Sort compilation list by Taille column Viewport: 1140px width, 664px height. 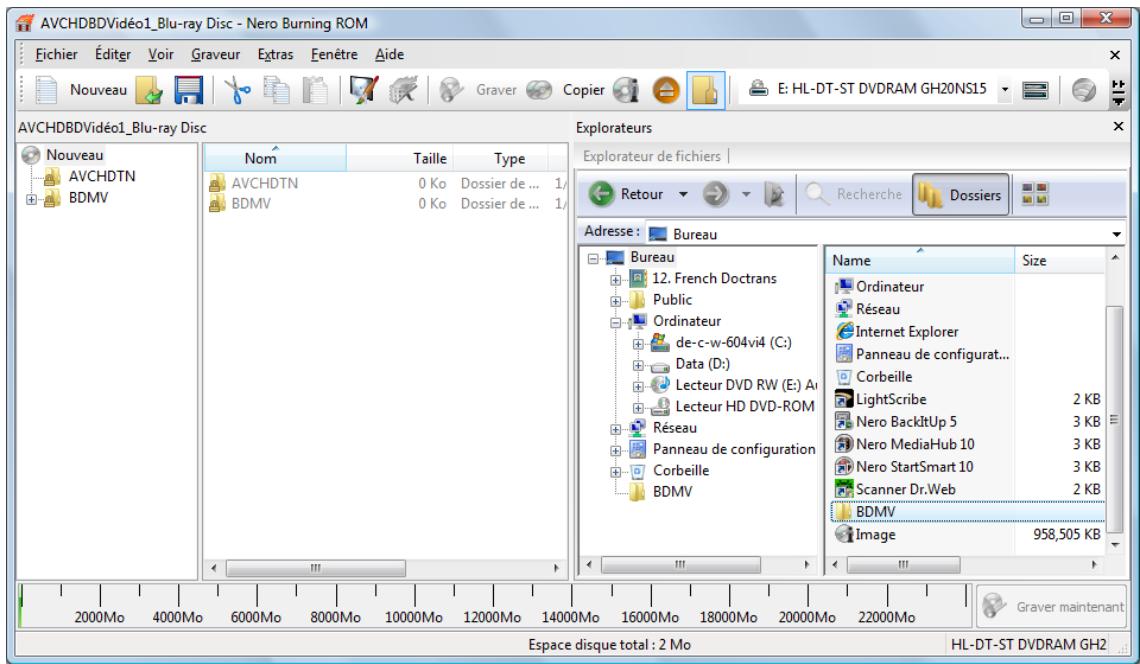tap(399, 158)
